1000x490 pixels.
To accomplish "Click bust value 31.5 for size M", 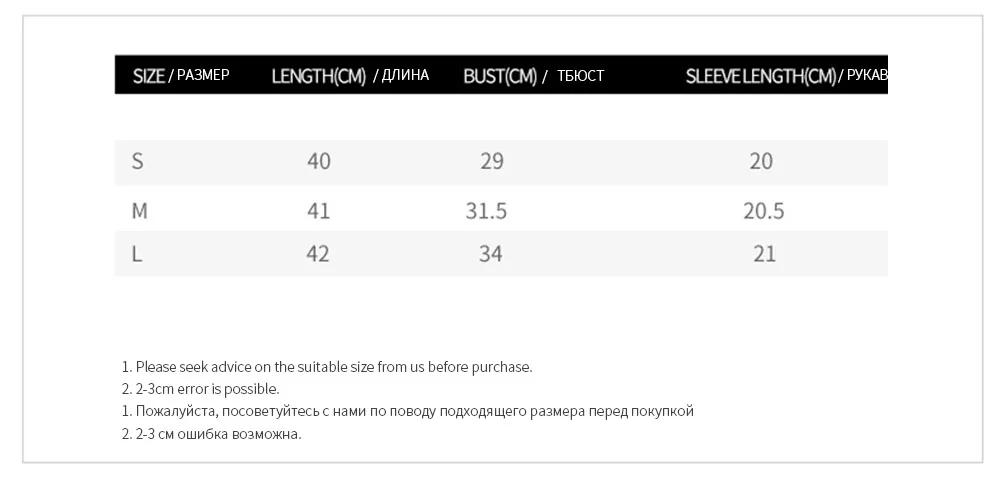I will [x=486, y=211].
